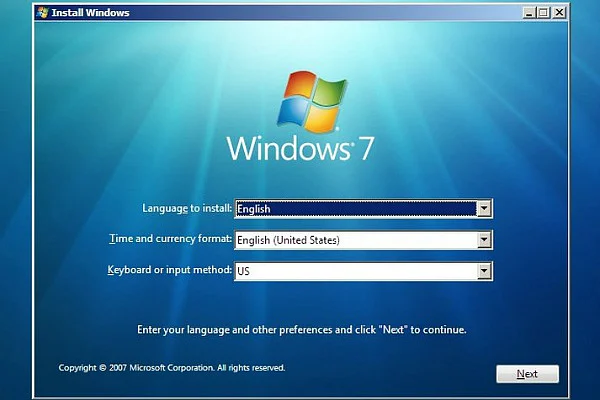Select the English language field
This screenshot has width=600, height=400.
point(363,209)
